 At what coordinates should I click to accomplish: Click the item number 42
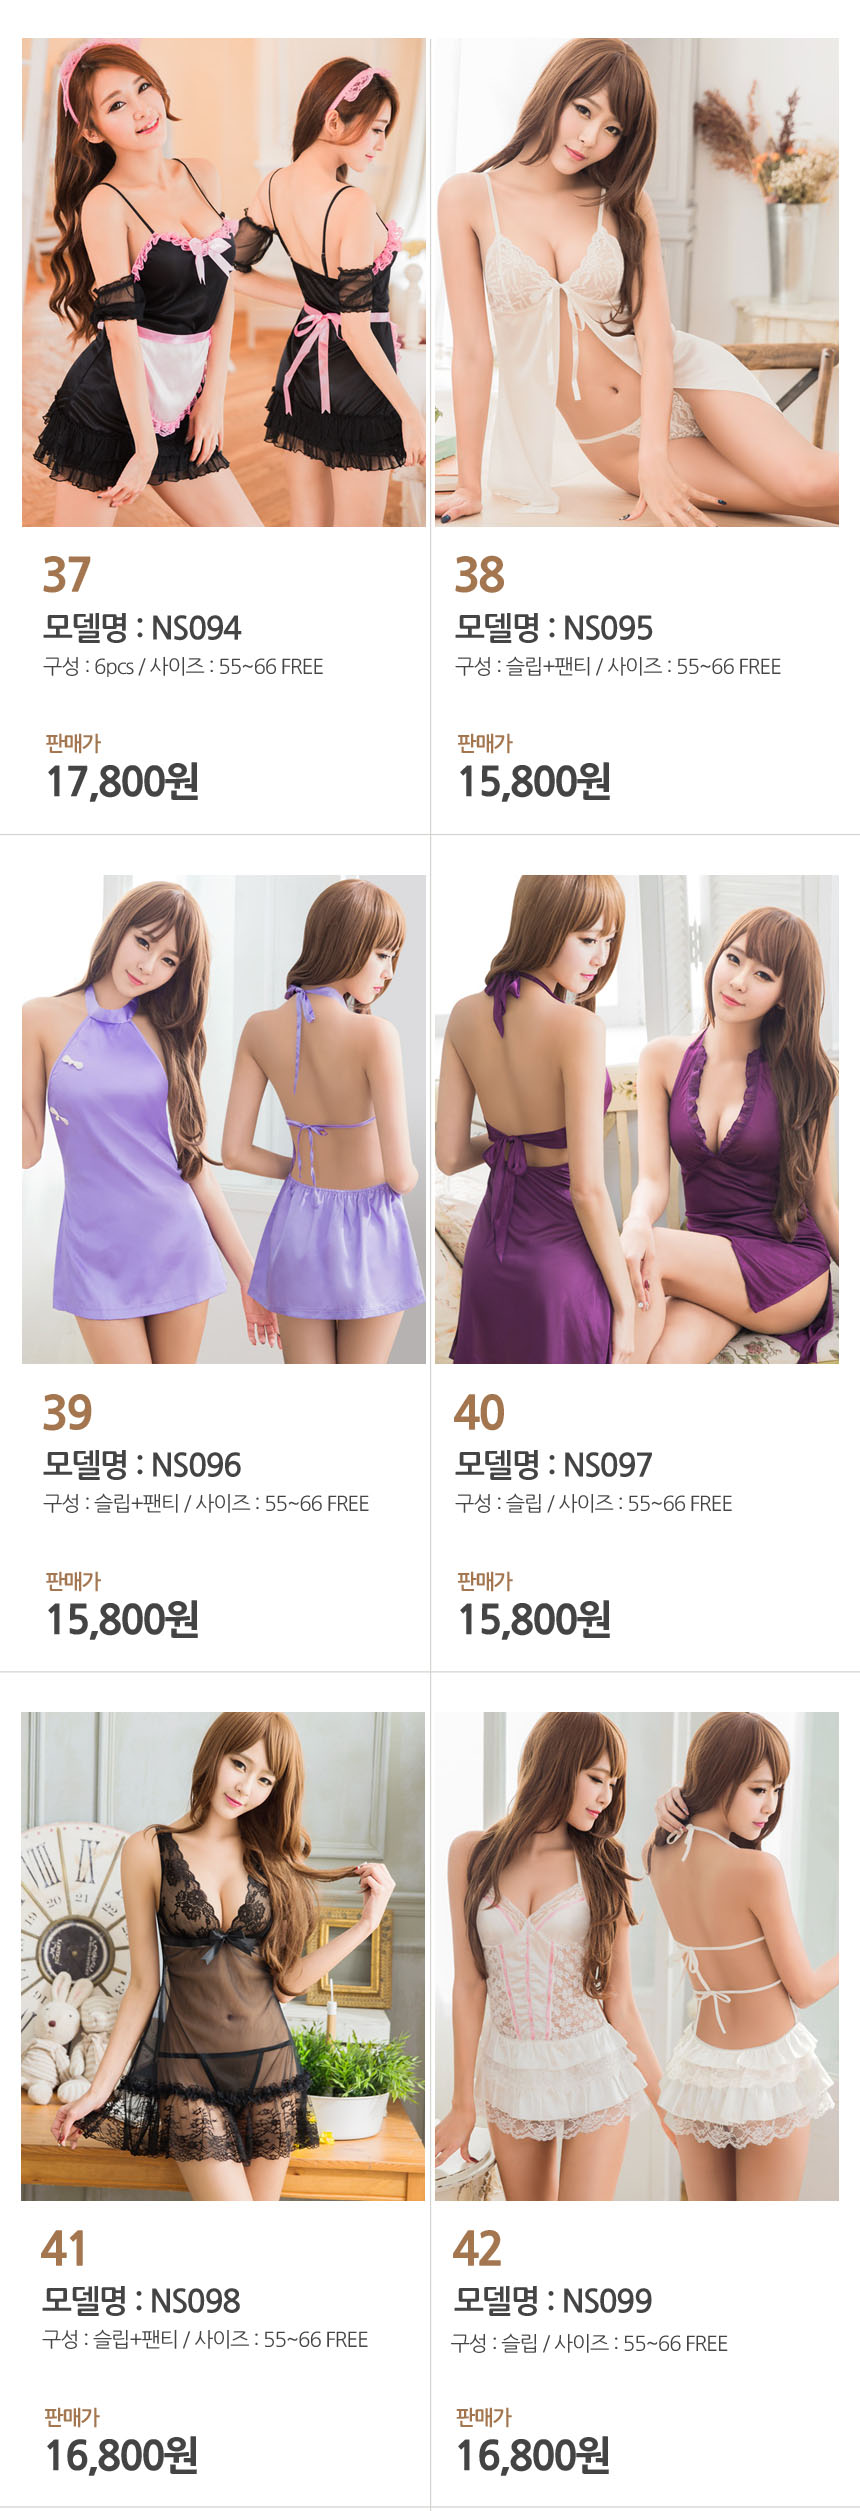[x=477, y=2249]
